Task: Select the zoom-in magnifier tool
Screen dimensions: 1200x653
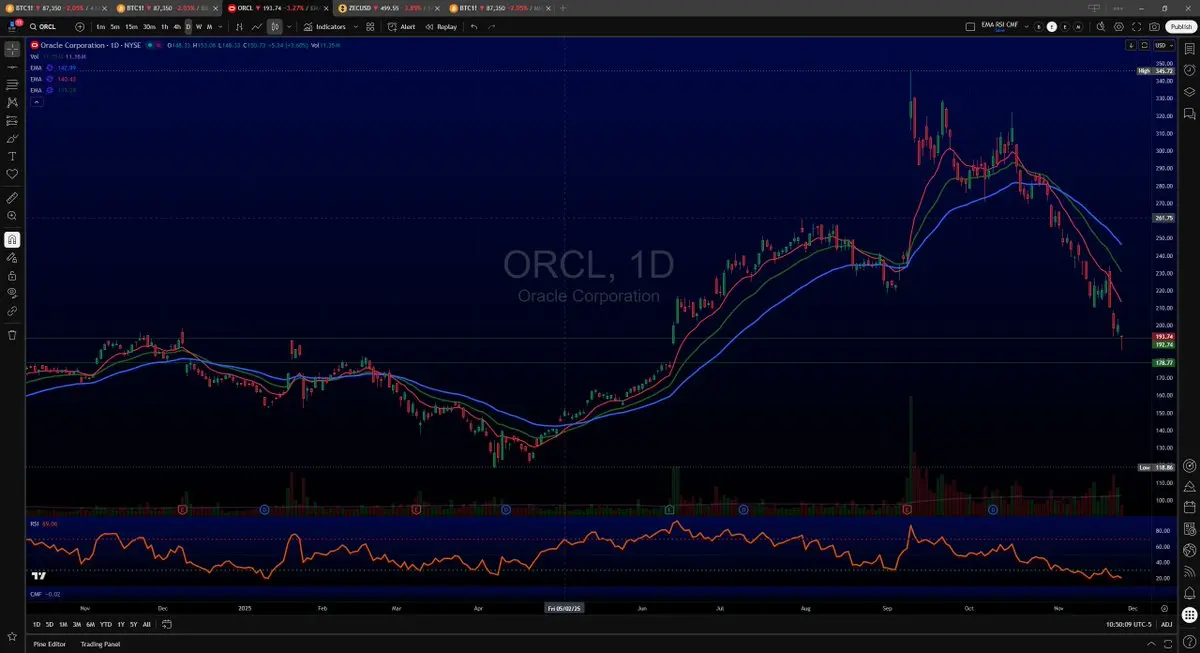Action: click(12, 215)
